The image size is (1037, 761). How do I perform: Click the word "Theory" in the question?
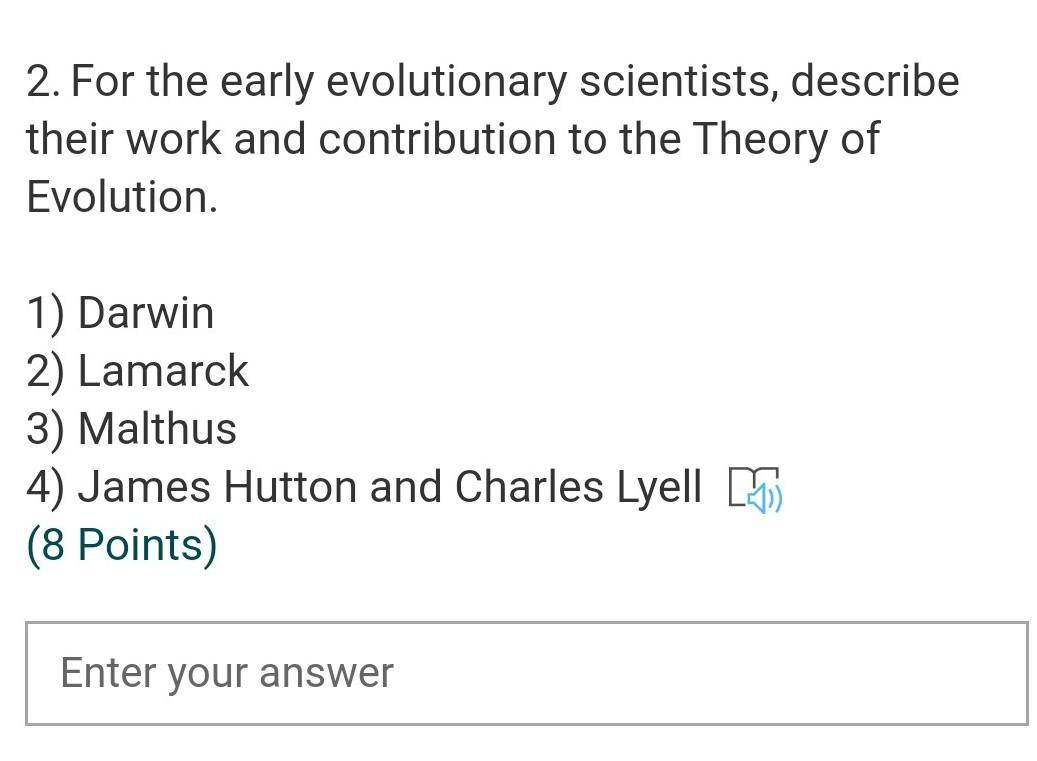[760, 139]
